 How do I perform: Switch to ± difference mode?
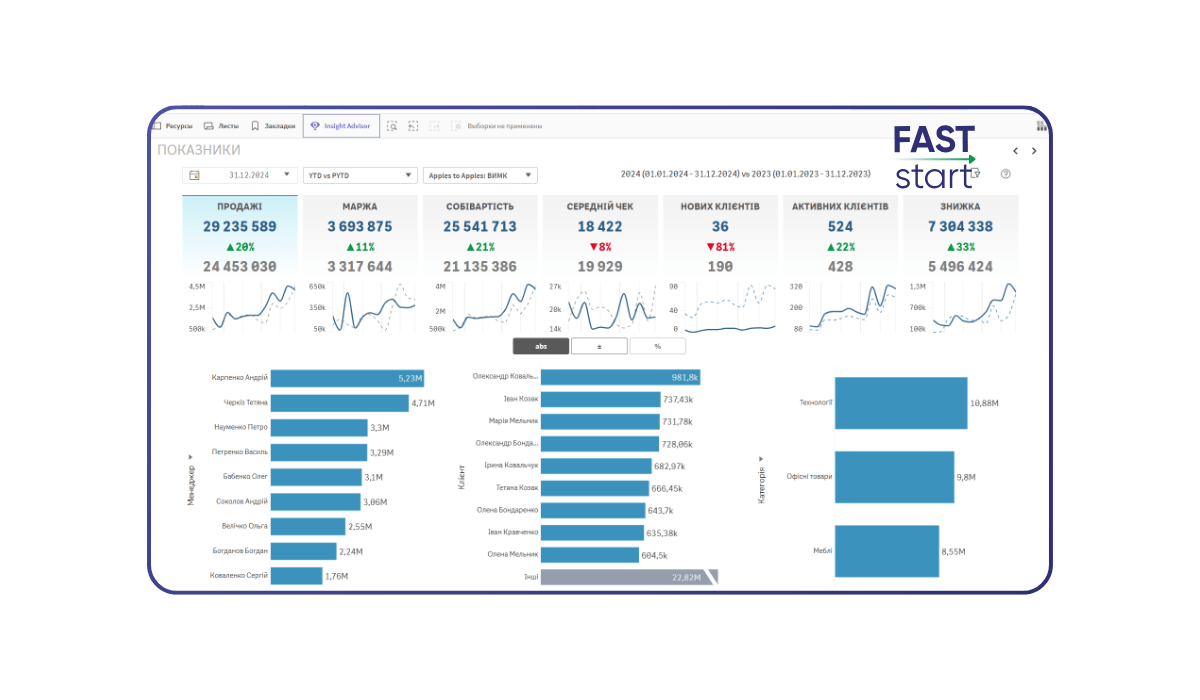(x=599, y=345)
